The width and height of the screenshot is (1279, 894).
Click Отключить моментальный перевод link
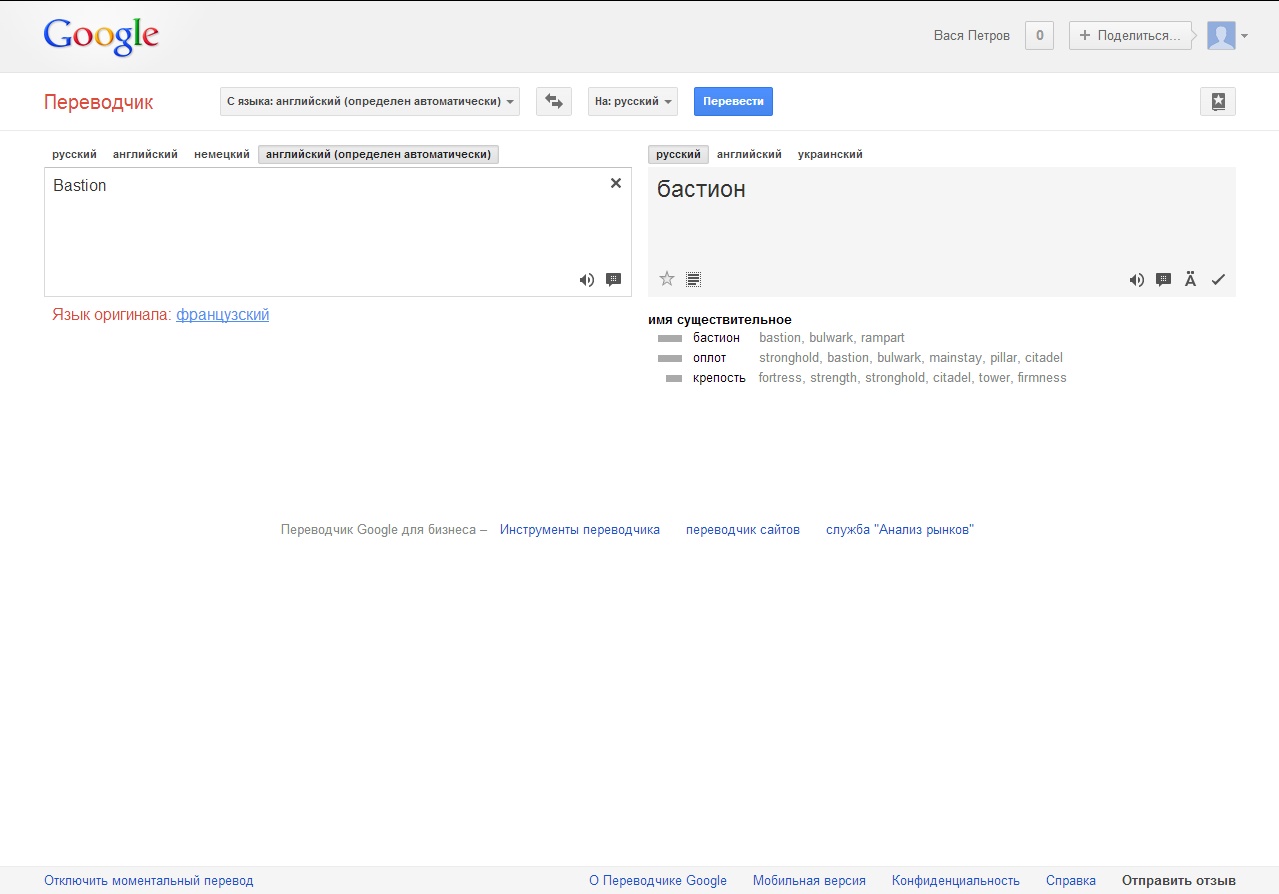[149, 881]
